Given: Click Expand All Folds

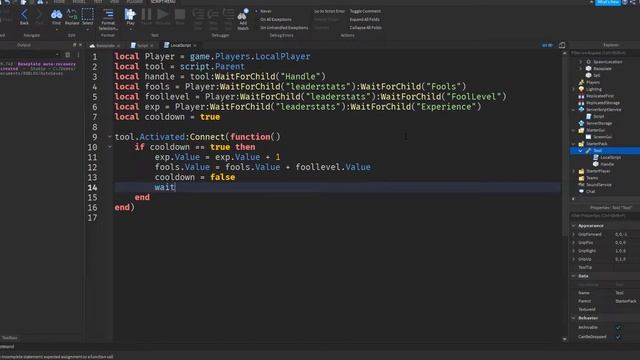Looking at the screenshot, I should pyautogui.click(x=364, y=19).
